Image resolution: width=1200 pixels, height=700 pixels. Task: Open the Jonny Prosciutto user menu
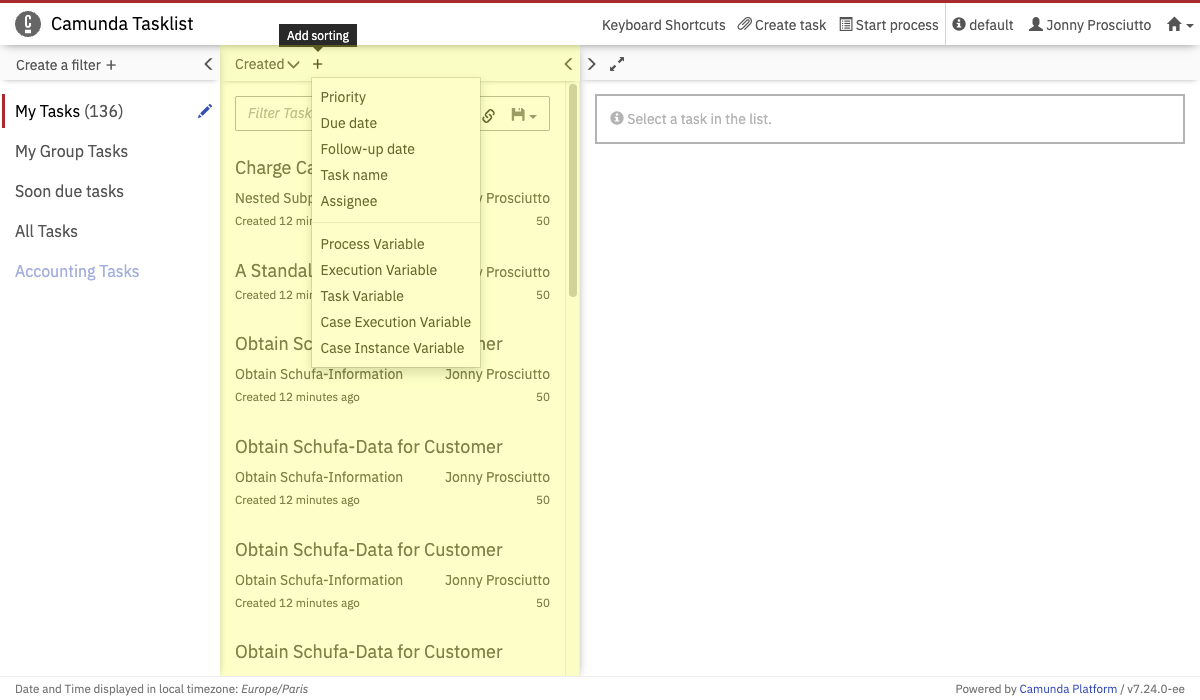tap(1089, 25)
